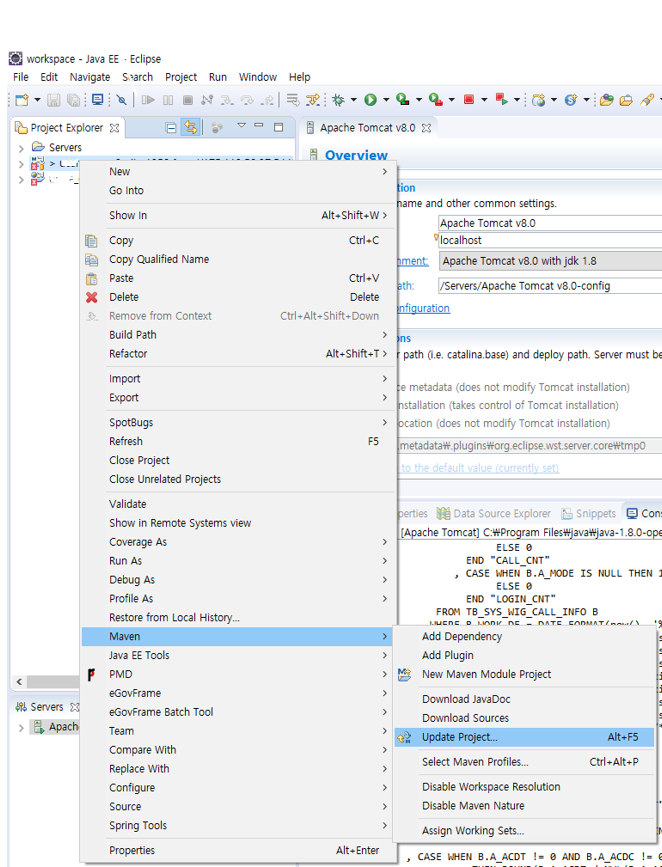Open dropdown arrow next to New icon
Screen dimensions: 662x867
pos(37,100)
